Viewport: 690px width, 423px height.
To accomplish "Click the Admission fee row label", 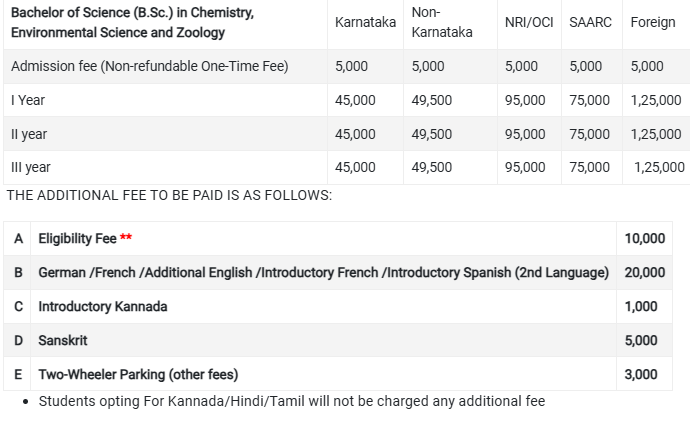I will coord(149,67).
